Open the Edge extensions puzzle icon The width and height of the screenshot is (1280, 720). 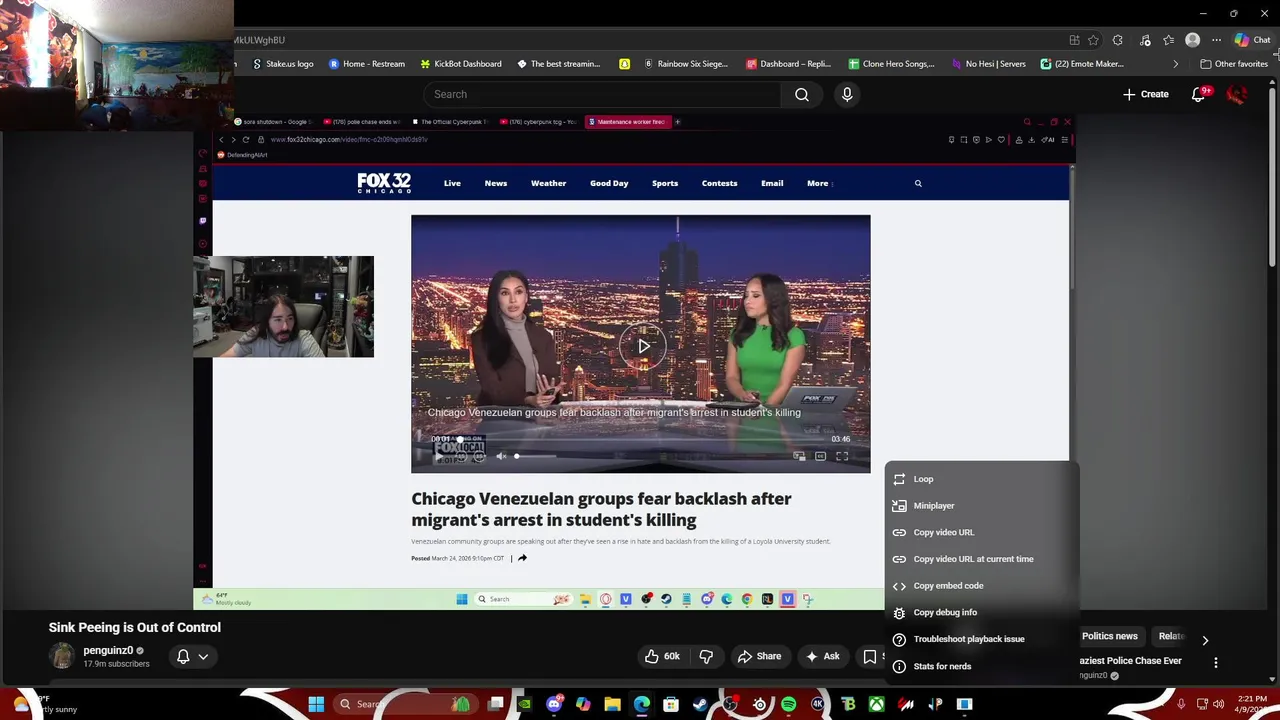[1118, 40]
